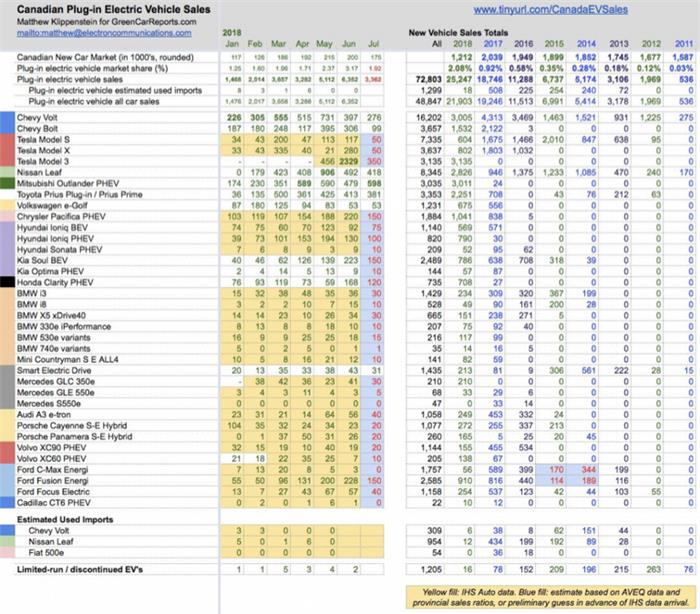The width and height of the screenshot is (700, 614).
Task: Select 'Plug-in electric vehicle market share (%)' label
Action: tap(92, 68)
